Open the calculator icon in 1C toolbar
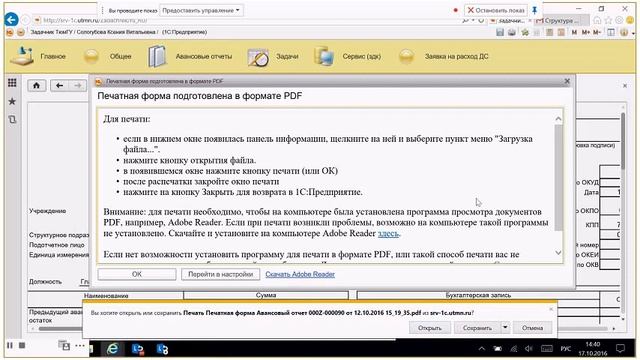Screen dimensions: 640x360 [550, 32]
